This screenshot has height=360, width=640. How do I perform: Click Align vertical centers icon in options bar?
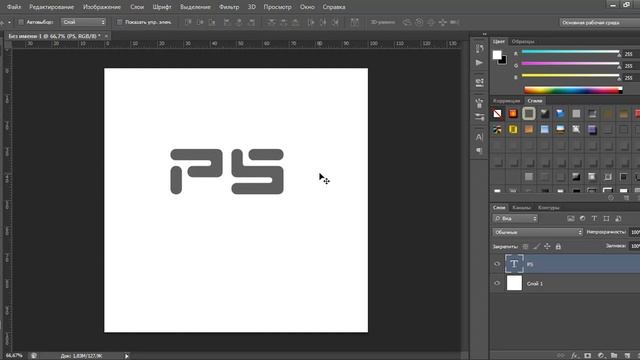tap(200, 22)
